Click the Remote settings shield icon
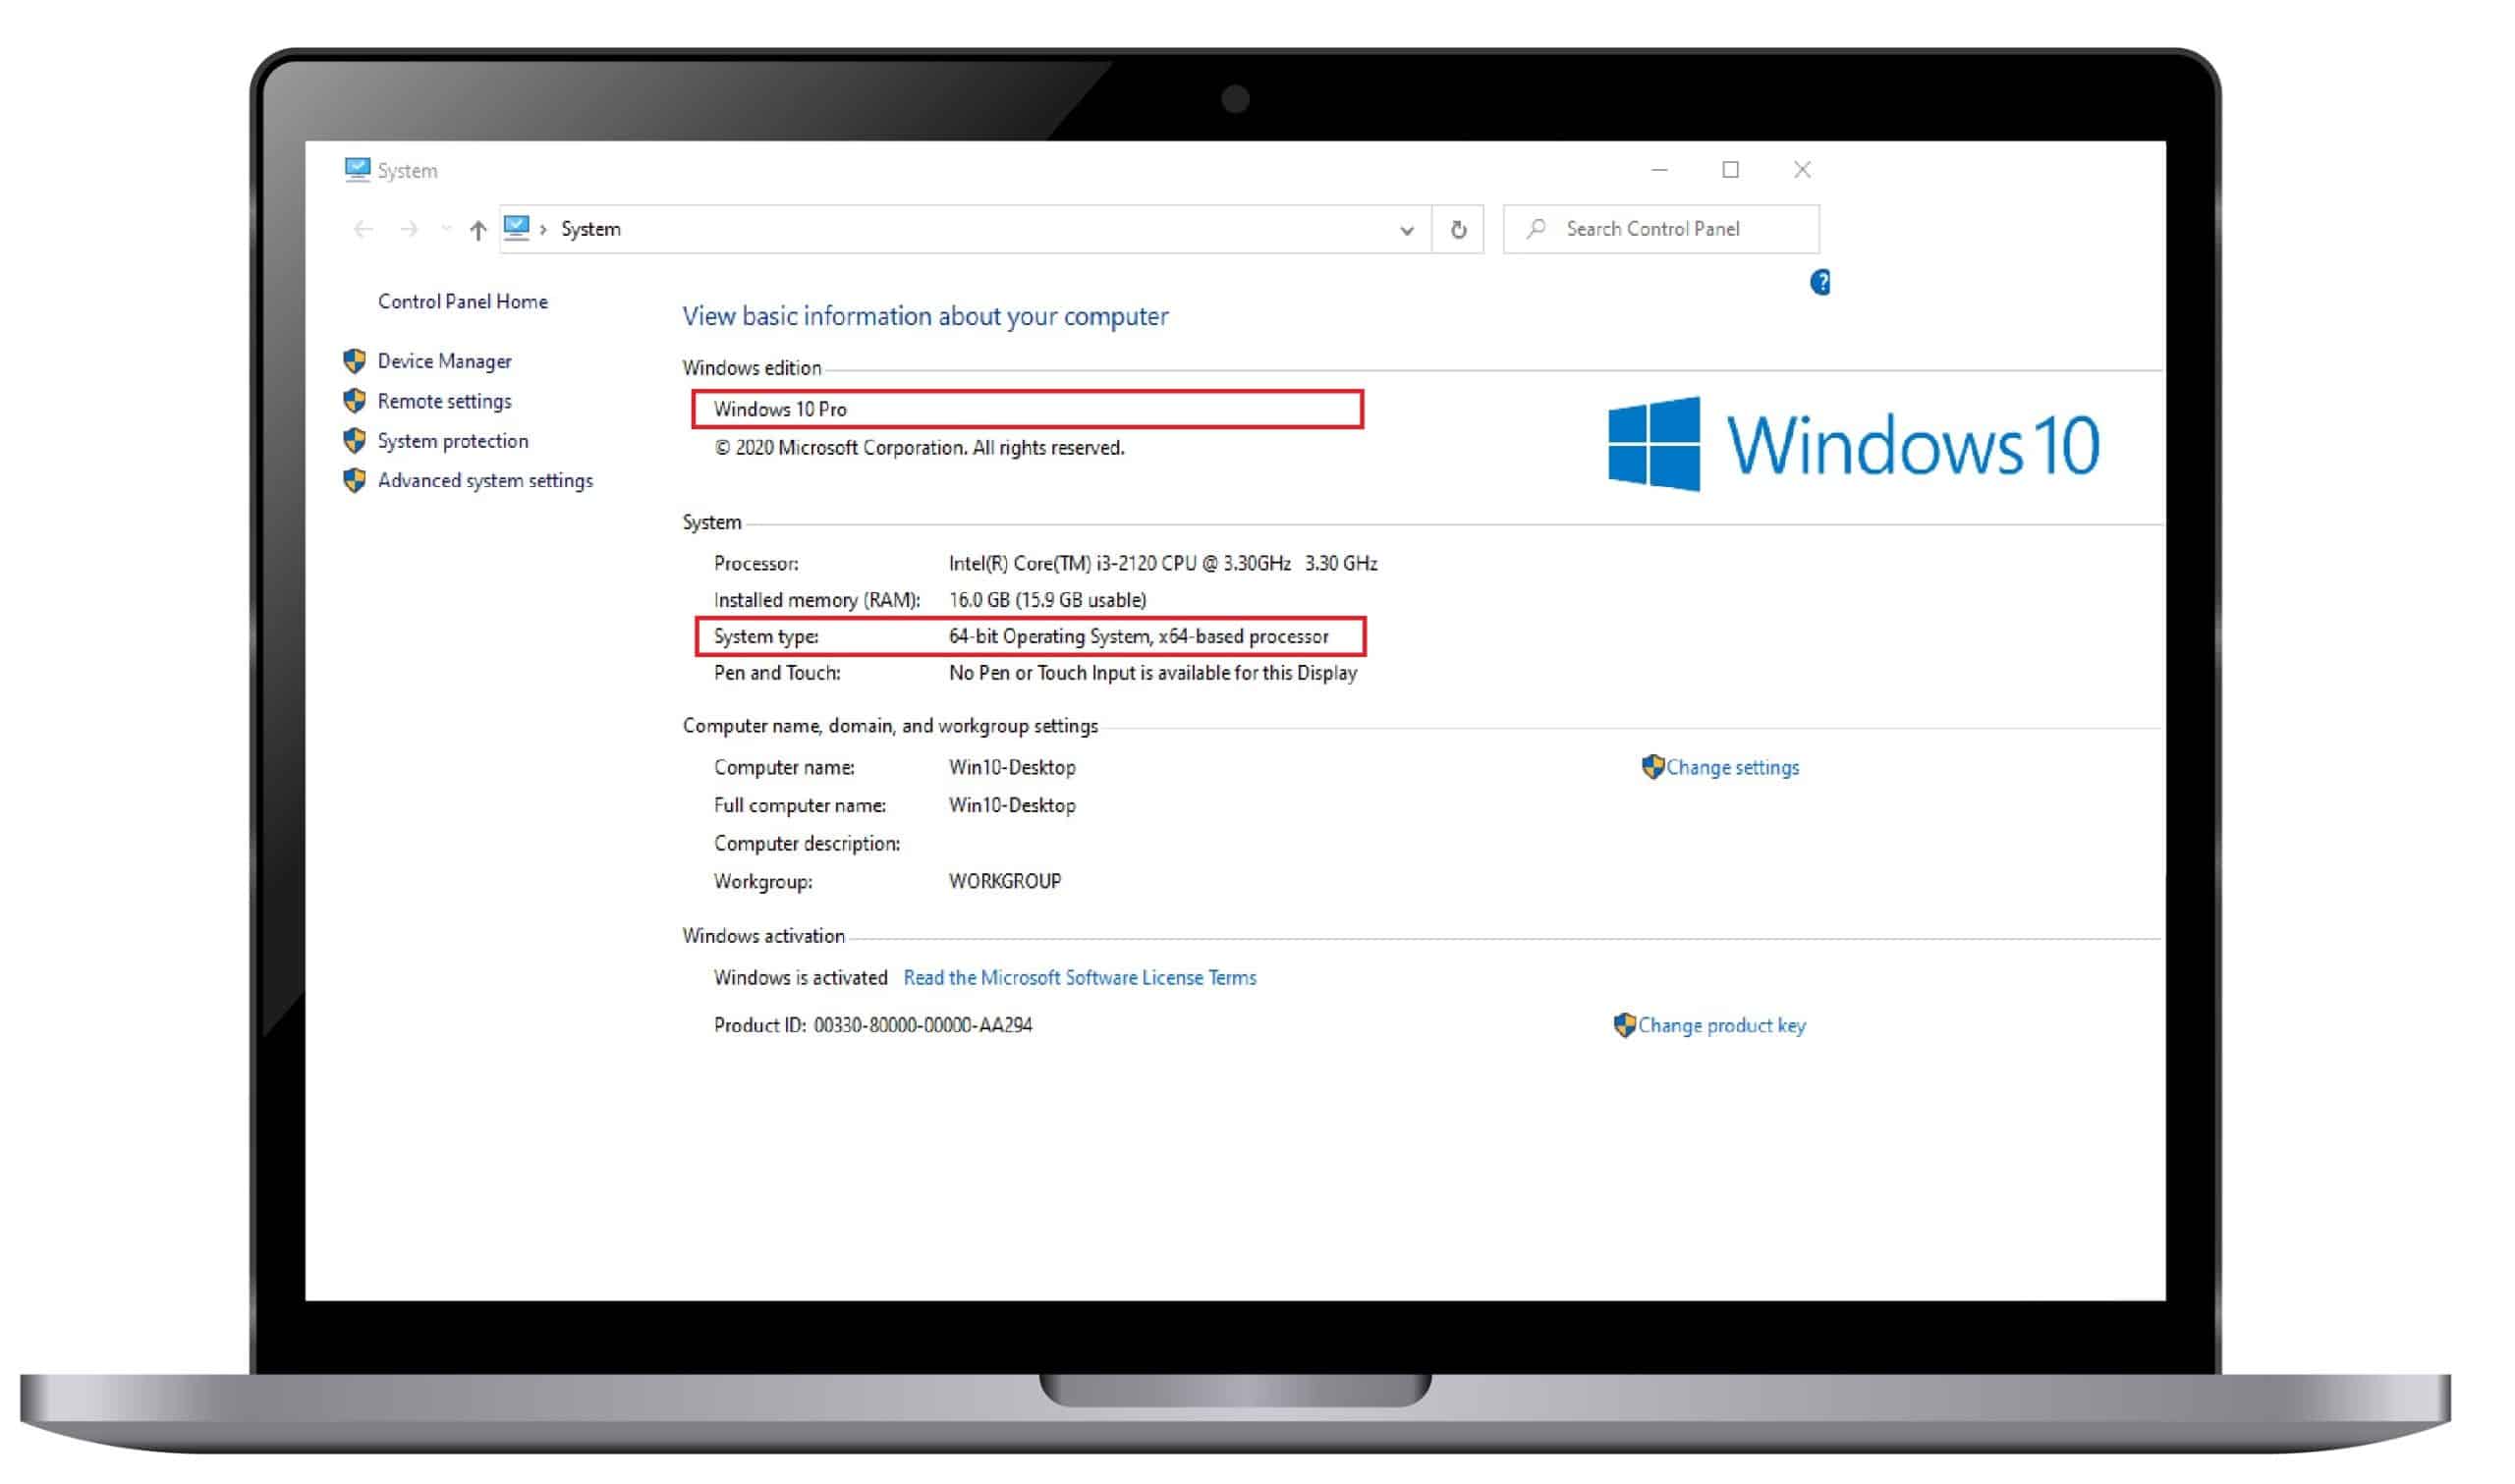Viewport: 2515px width, 1484px height. (x=354, y=401)
